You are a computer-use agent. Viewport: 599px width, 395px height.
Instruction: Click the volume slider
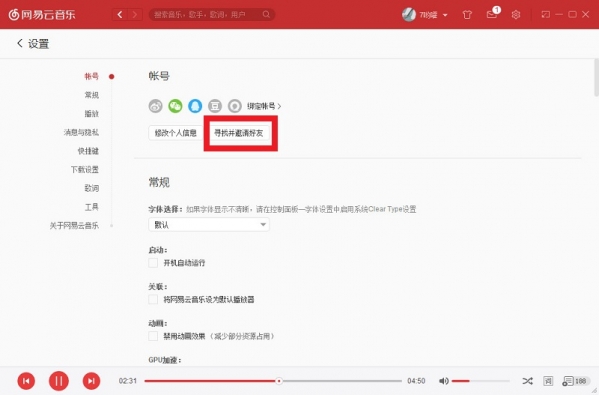point(481,381)
